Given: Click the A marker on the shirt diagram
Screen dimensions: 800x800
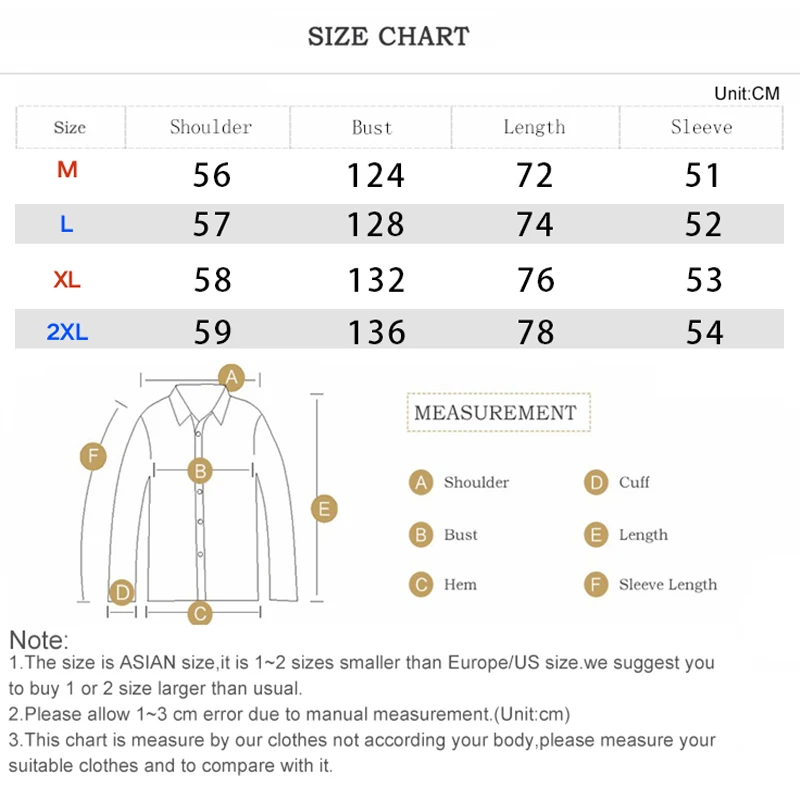Looking at the screenshot, I should point(232,377).
